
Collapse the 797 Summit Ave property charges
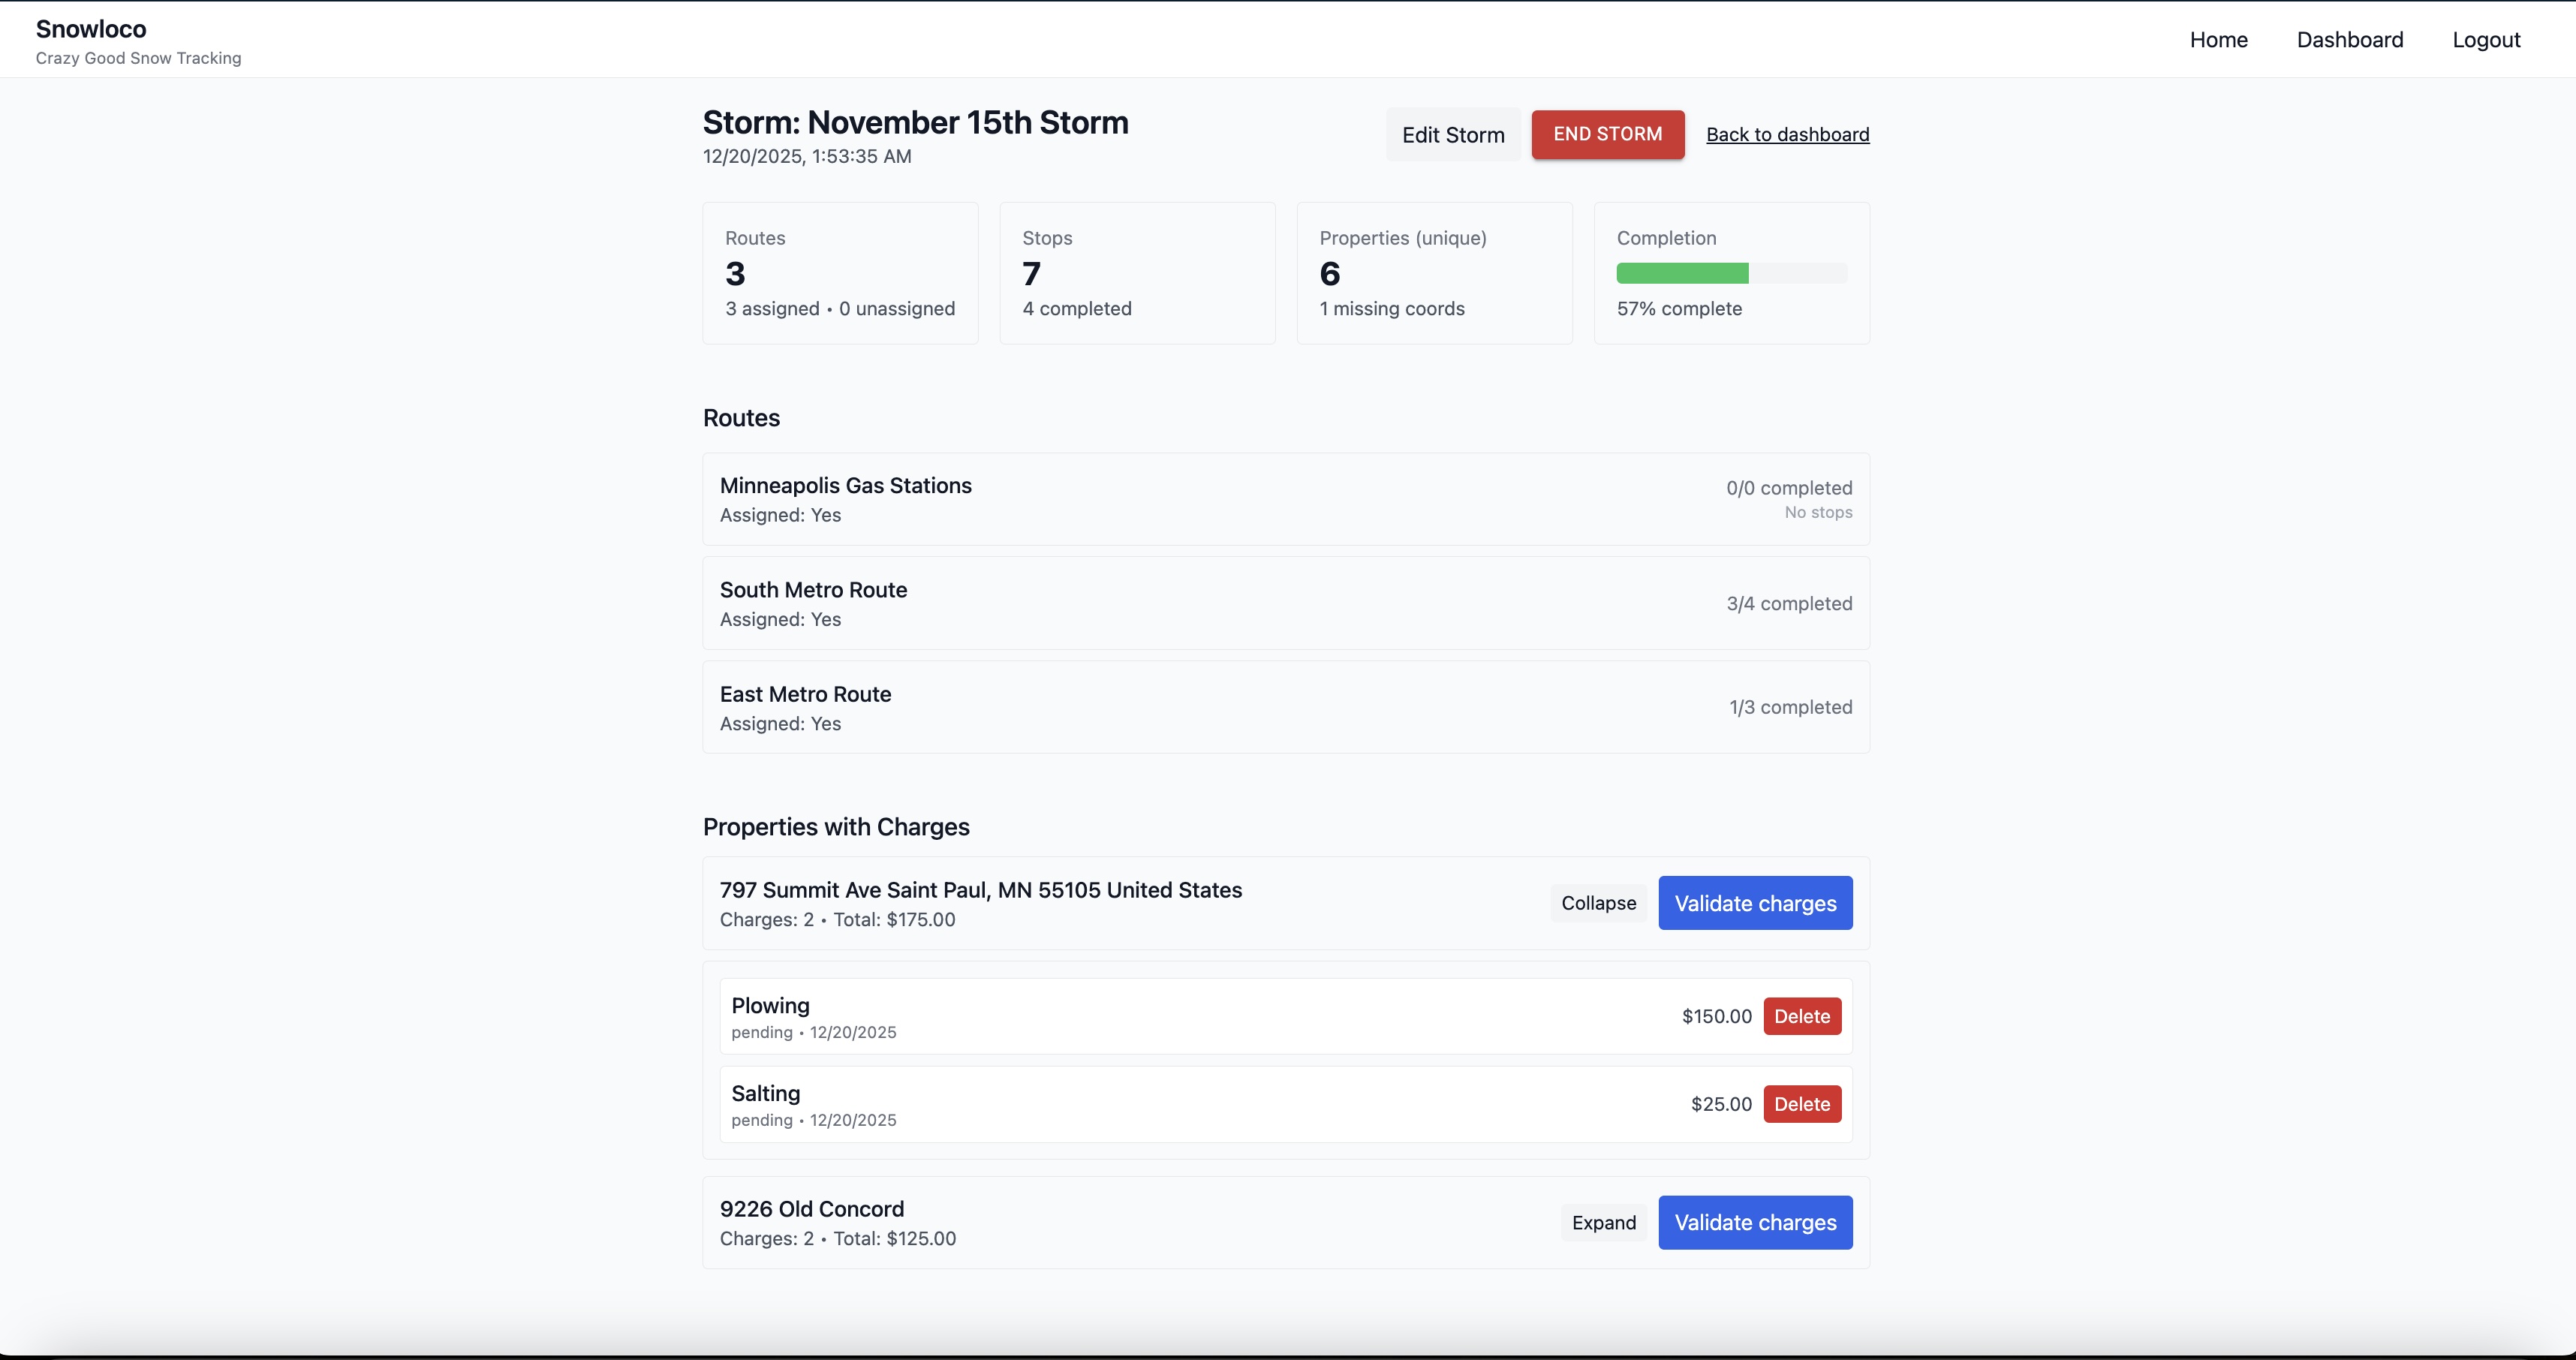[x=1597, y=902]
